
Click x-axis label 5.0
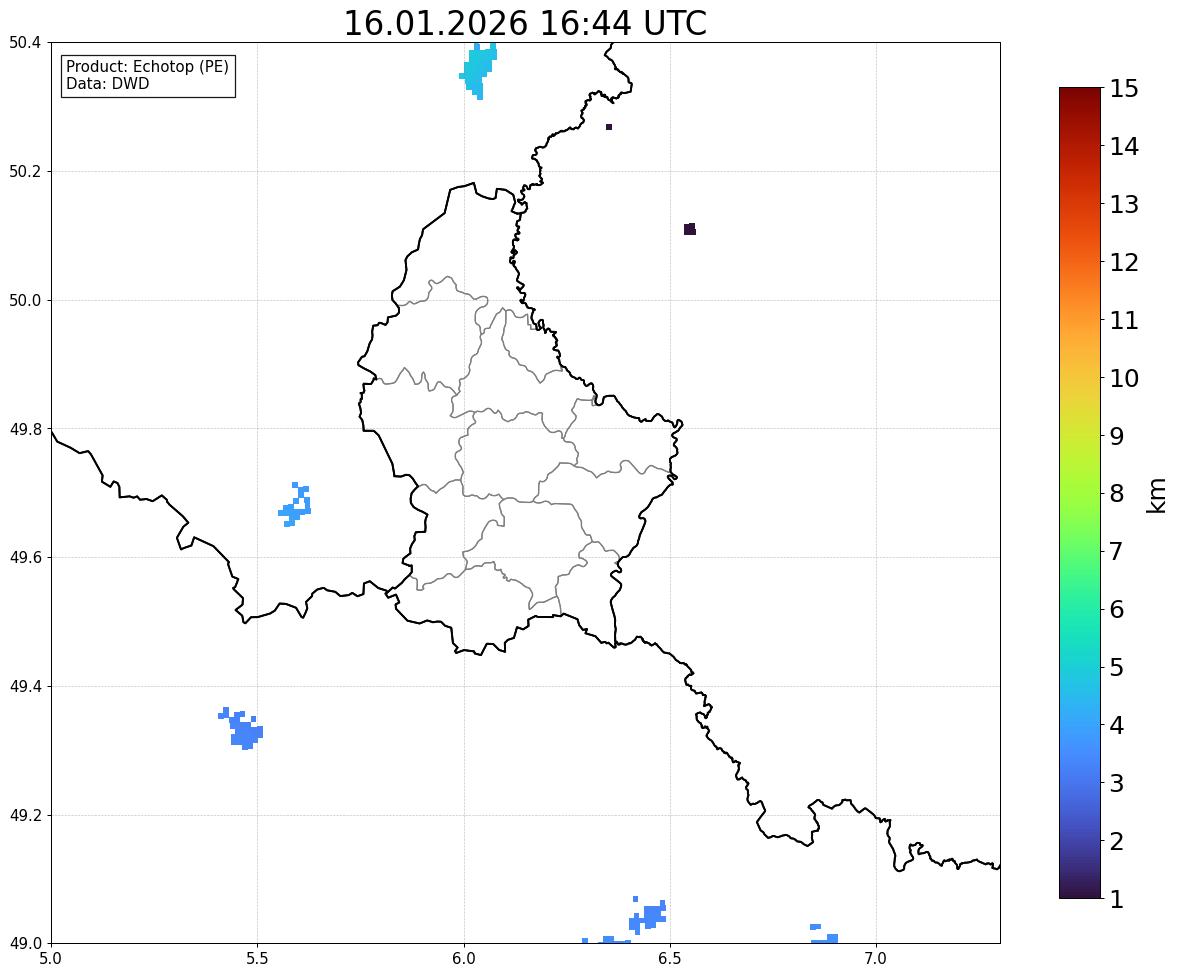(x=51, y=959)
